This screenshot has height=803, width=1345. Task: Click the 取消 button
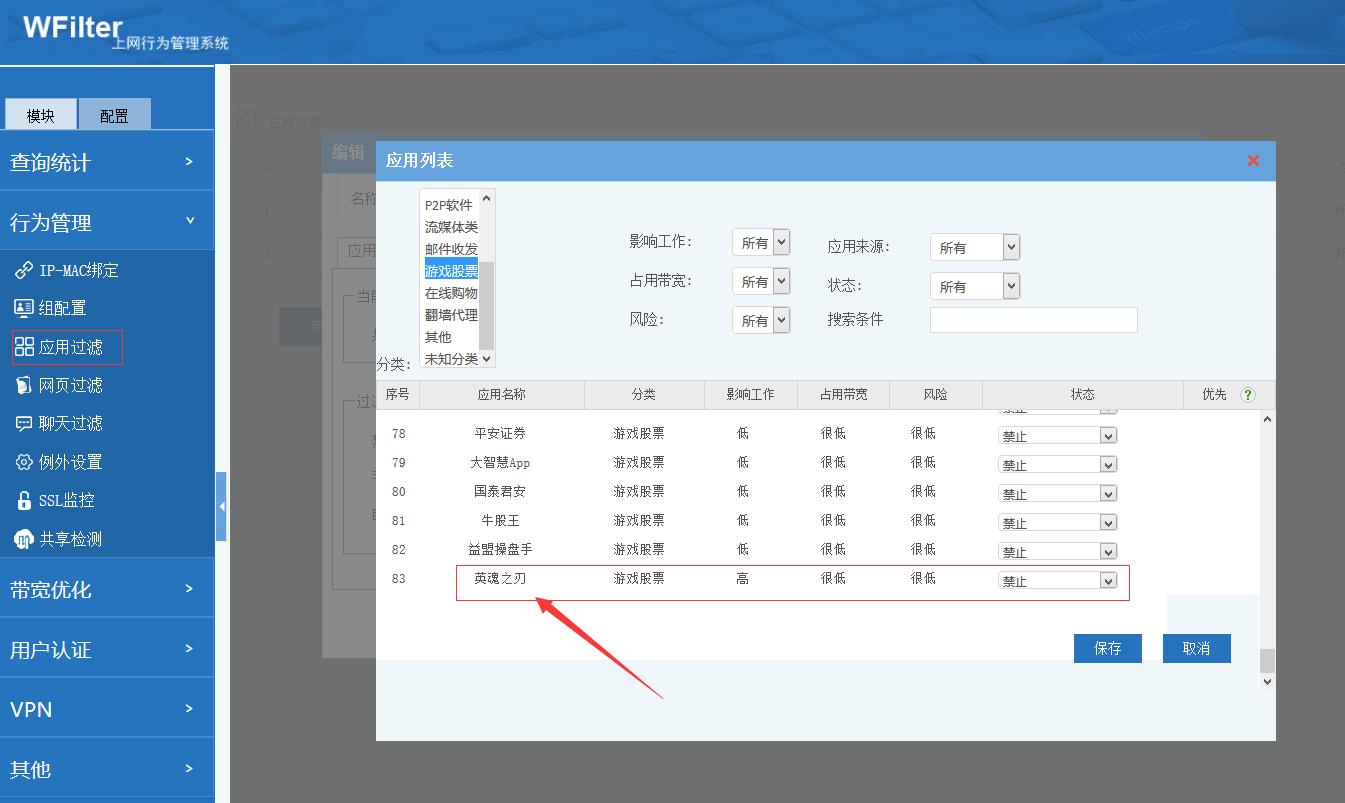pos(1196,648)
